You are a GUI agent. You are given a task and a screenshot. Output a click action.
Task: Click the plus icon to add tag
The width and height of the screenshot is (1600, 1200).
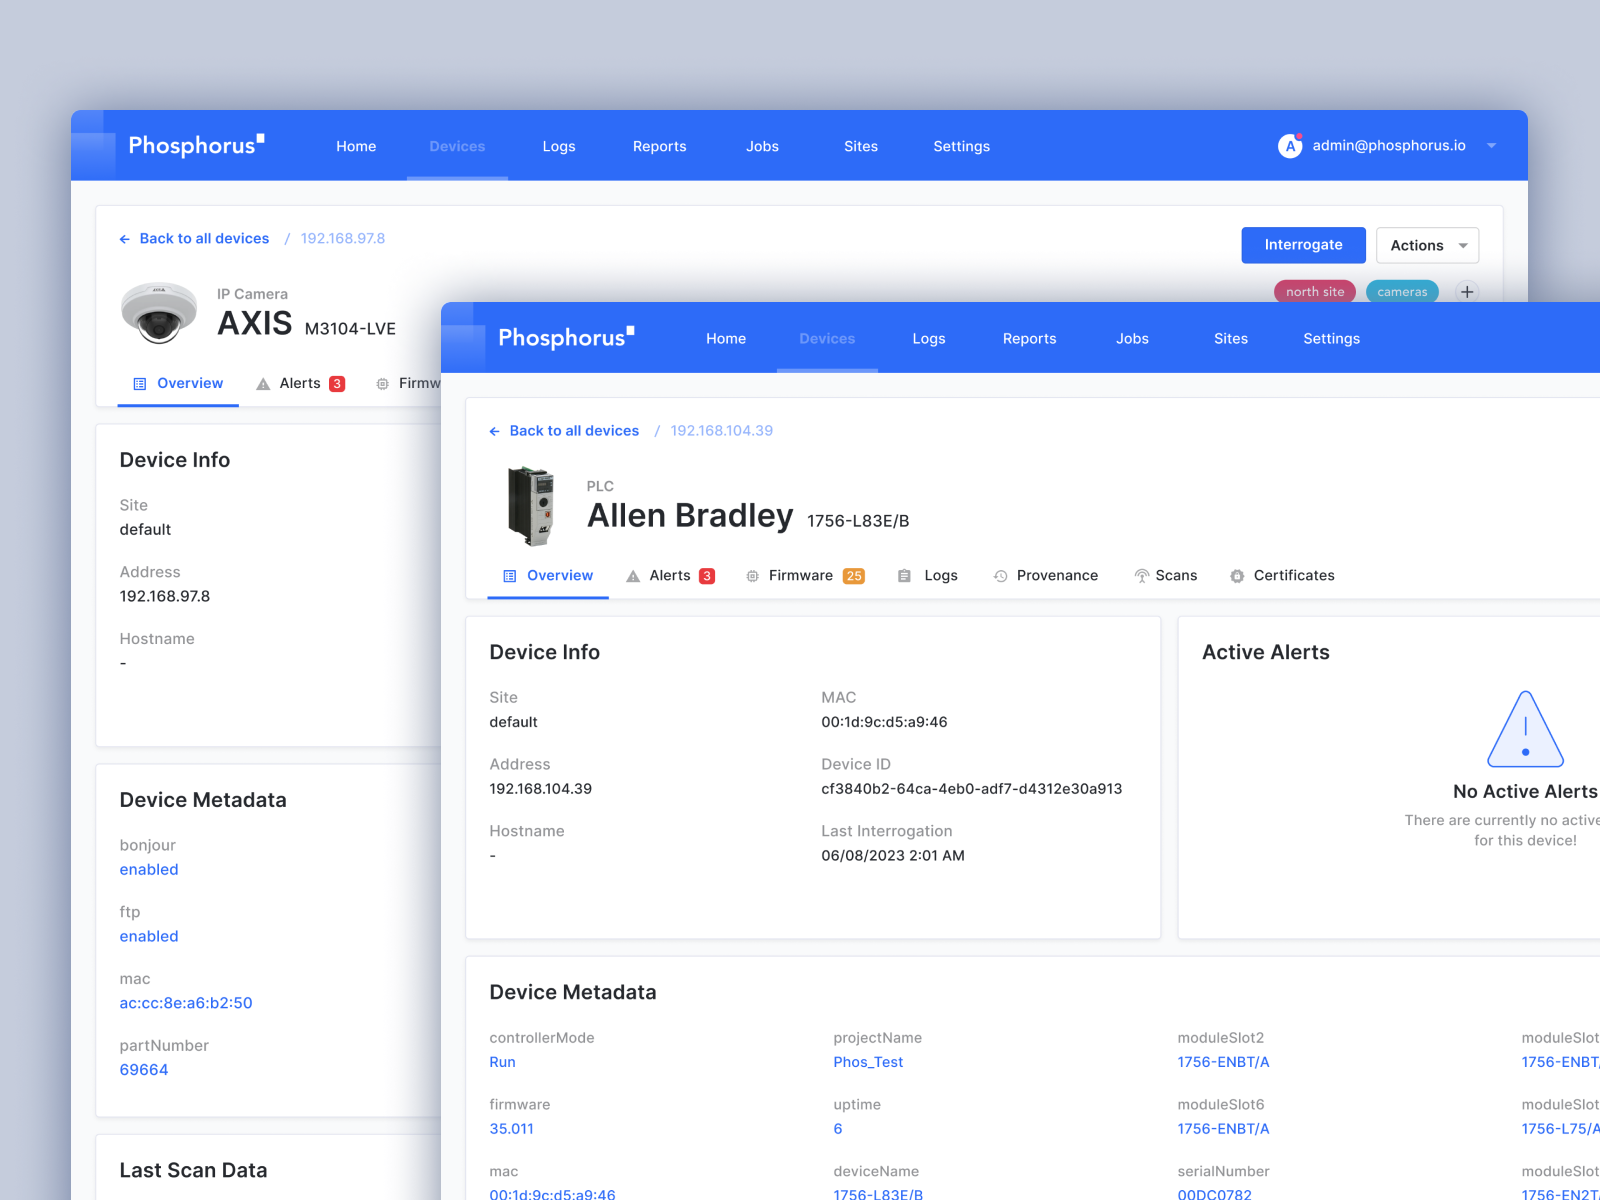coord(1466,292)
